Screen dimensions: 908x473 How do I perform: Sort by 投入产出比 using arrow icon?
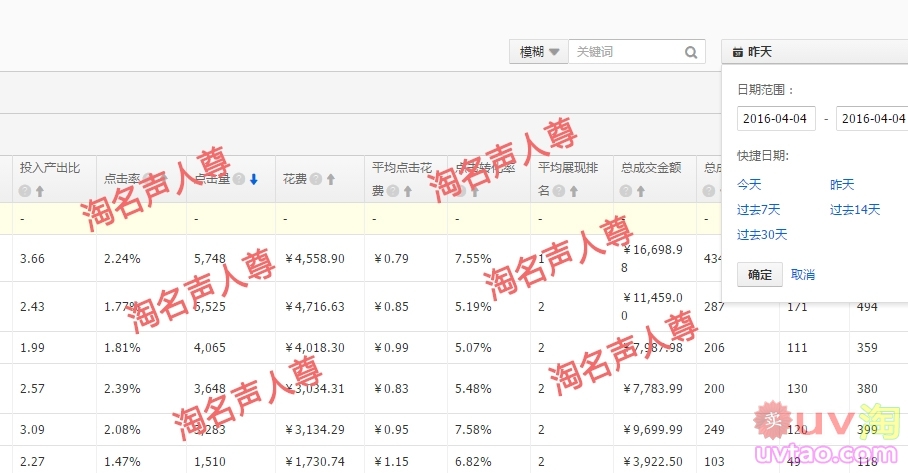coord(40,192)
